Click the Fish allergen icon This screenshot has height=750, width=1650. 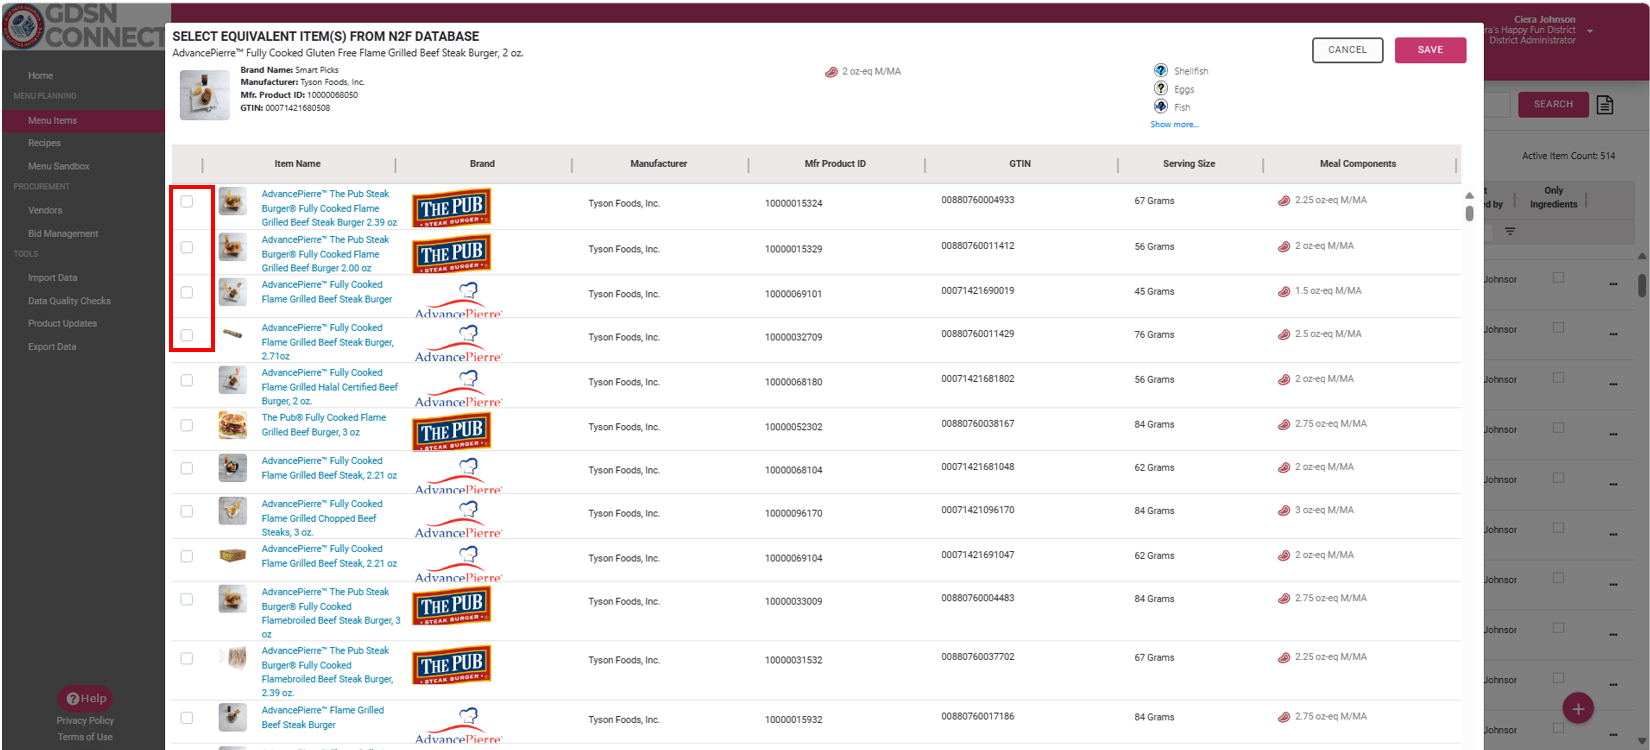(x=1160, y=107)
